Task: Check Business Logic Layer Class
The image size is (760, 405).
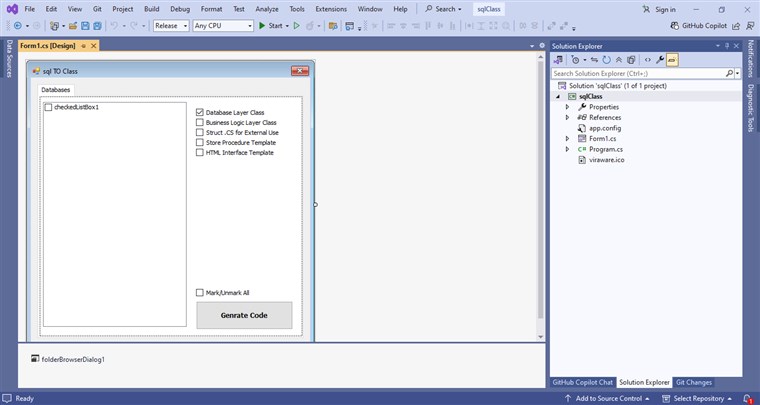Action: (200, 123)
